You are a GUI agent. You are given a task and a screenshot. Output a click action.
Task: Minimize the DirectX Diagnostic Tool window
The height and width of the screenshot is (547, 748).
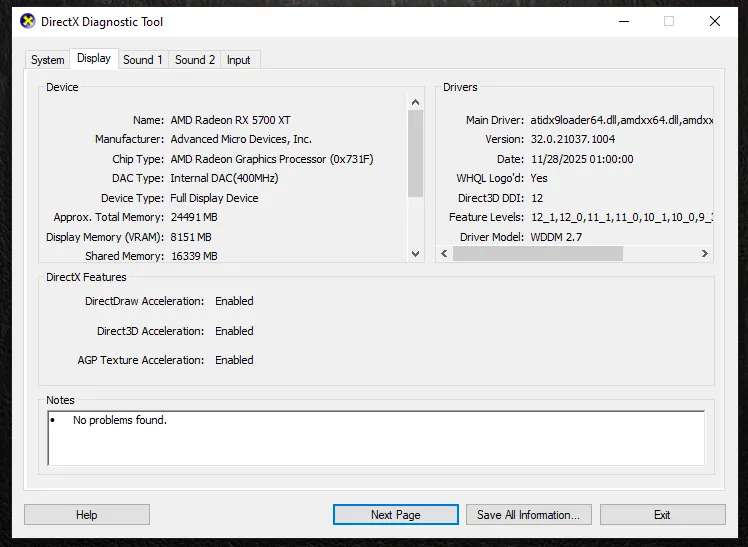624,21
